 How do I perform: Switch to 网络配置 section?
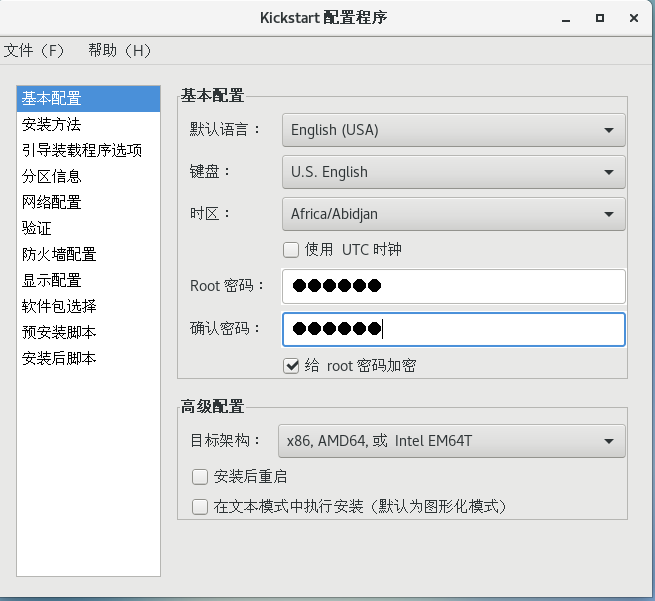click(88, 202)
